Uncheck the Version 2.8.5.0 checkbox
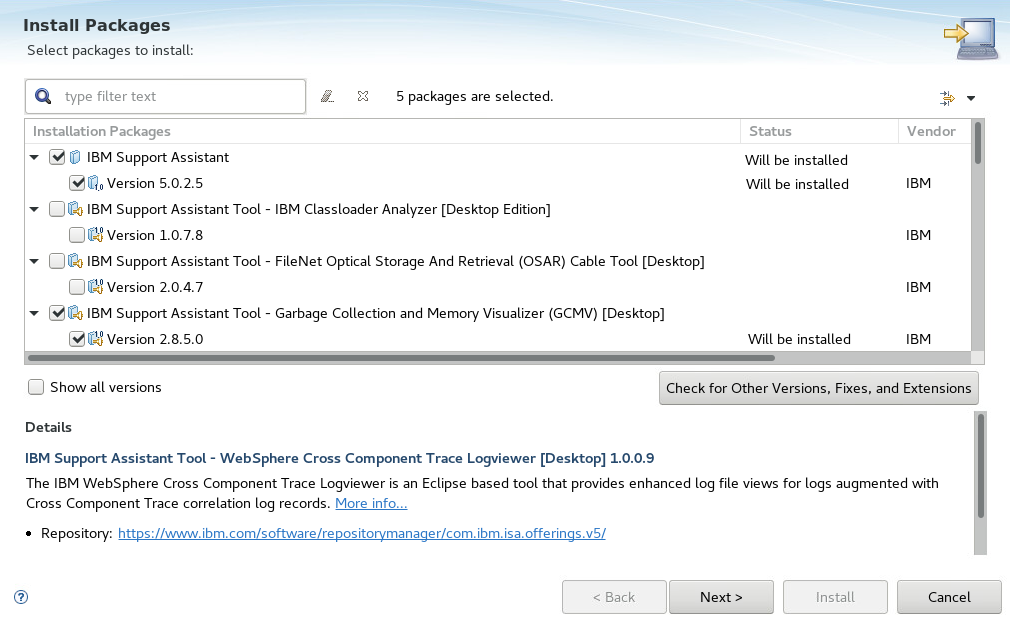This screenshot has width=1010, height=628. click(77, 339)
